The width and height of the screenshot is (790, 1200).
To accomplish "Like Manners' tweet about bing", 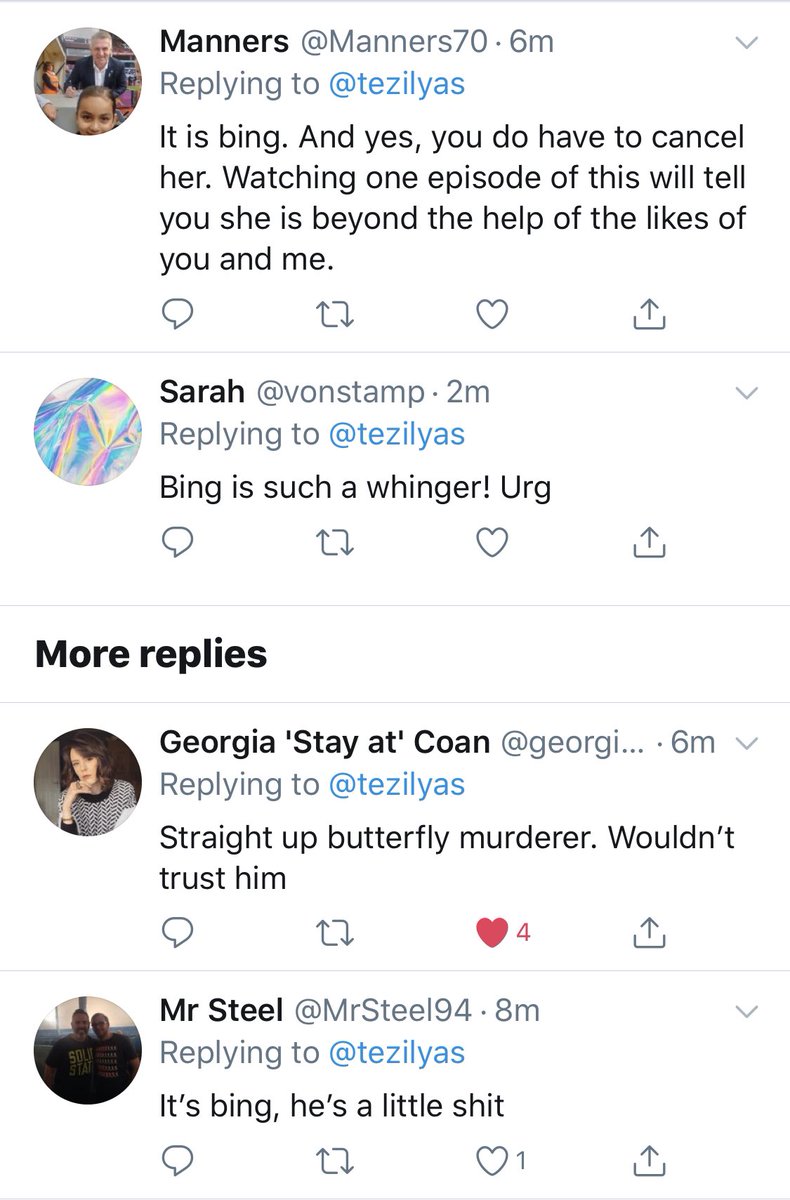I will (491, 315).
